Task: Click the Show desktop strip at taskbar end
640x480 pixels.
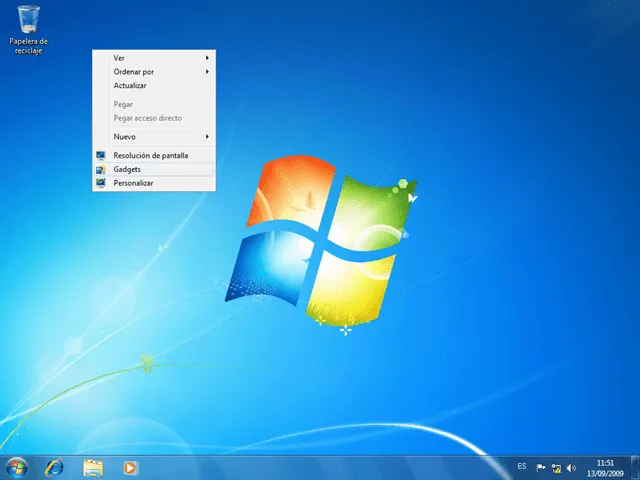Action: pos(636,468)
